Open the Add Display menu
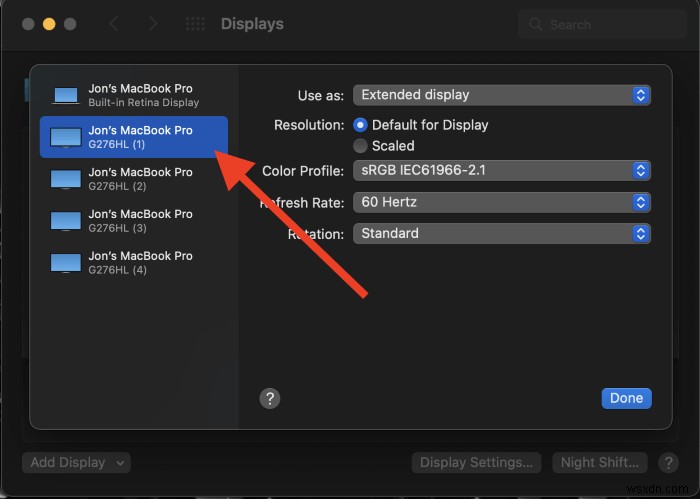This screenshot has height=499, width=700. coord(77,462)
